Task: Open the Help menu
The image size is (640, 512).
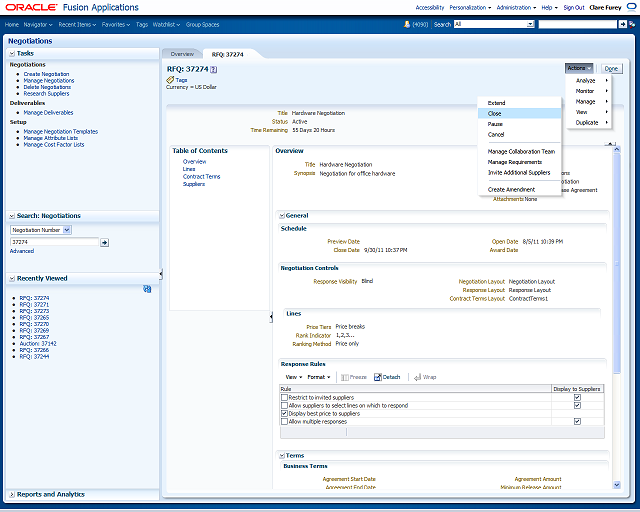Action: pos(549,8)
